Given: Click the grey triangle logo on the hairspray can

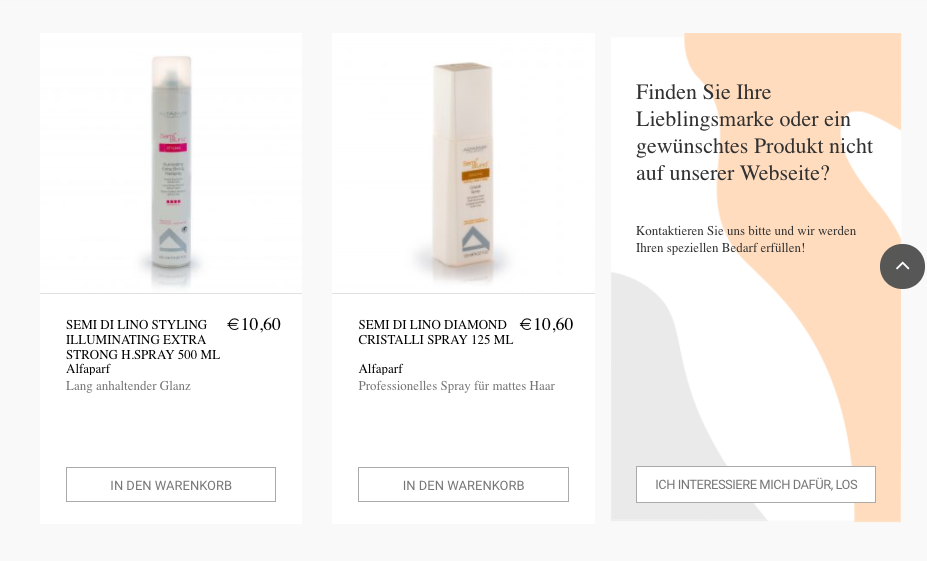Looking at the screenshot, I should [173, 240].
